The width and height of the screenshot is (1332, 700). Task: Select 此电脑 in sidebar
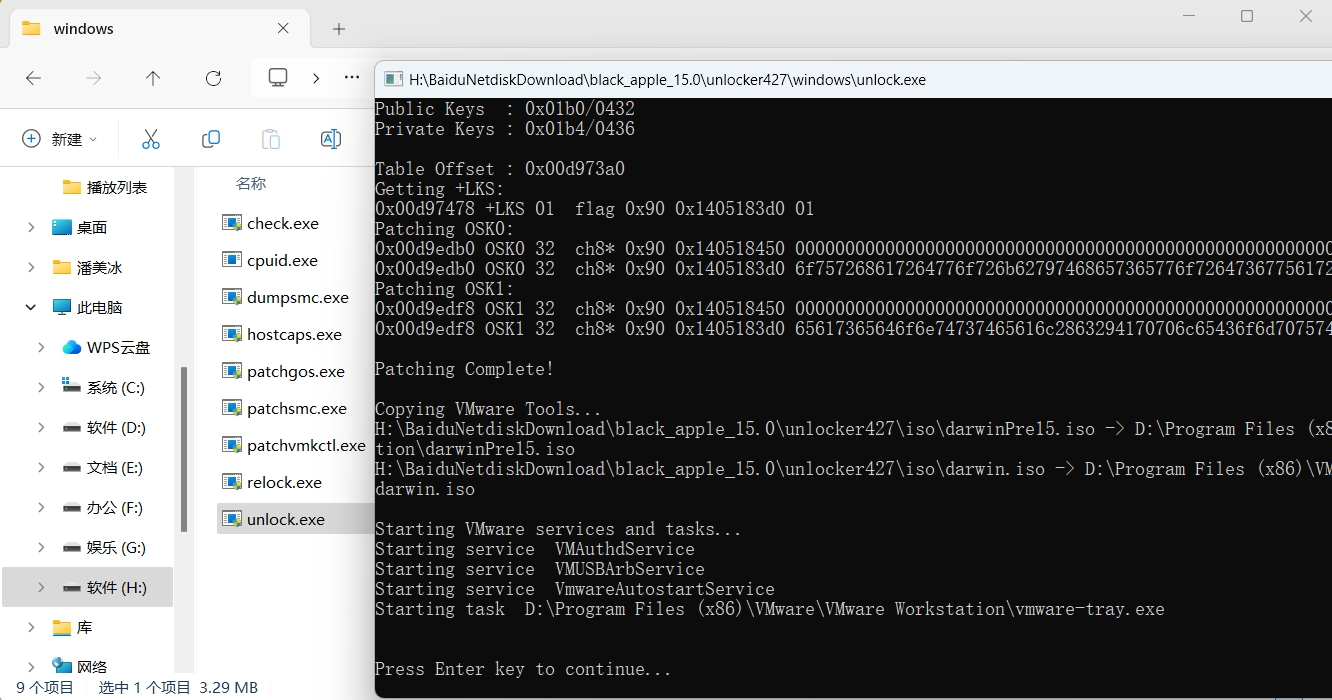tap(87, 307)
